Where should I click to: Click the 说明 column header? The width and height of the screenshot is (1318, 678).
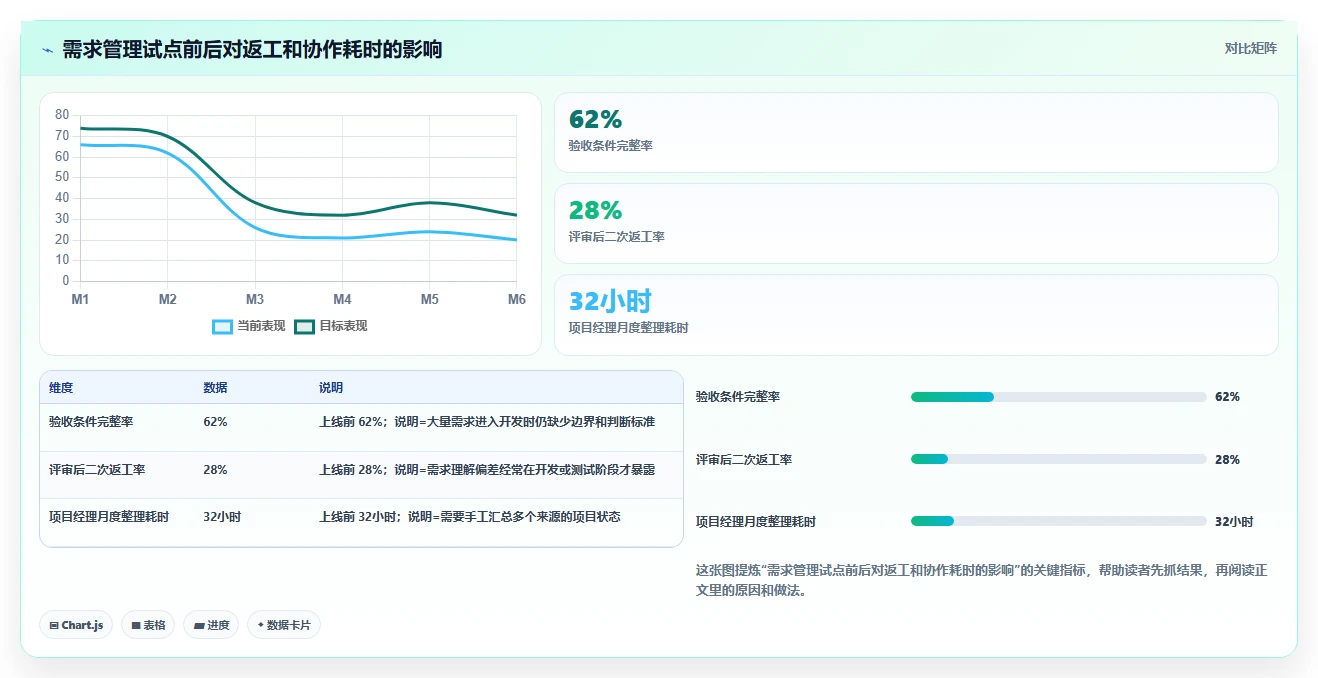point(331,388)
